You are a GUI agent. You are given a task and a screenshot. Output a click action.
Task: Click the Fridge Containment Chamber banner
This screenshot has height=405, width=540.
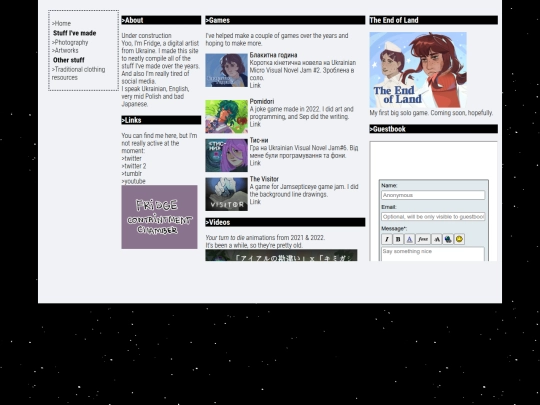pos(159,217)
